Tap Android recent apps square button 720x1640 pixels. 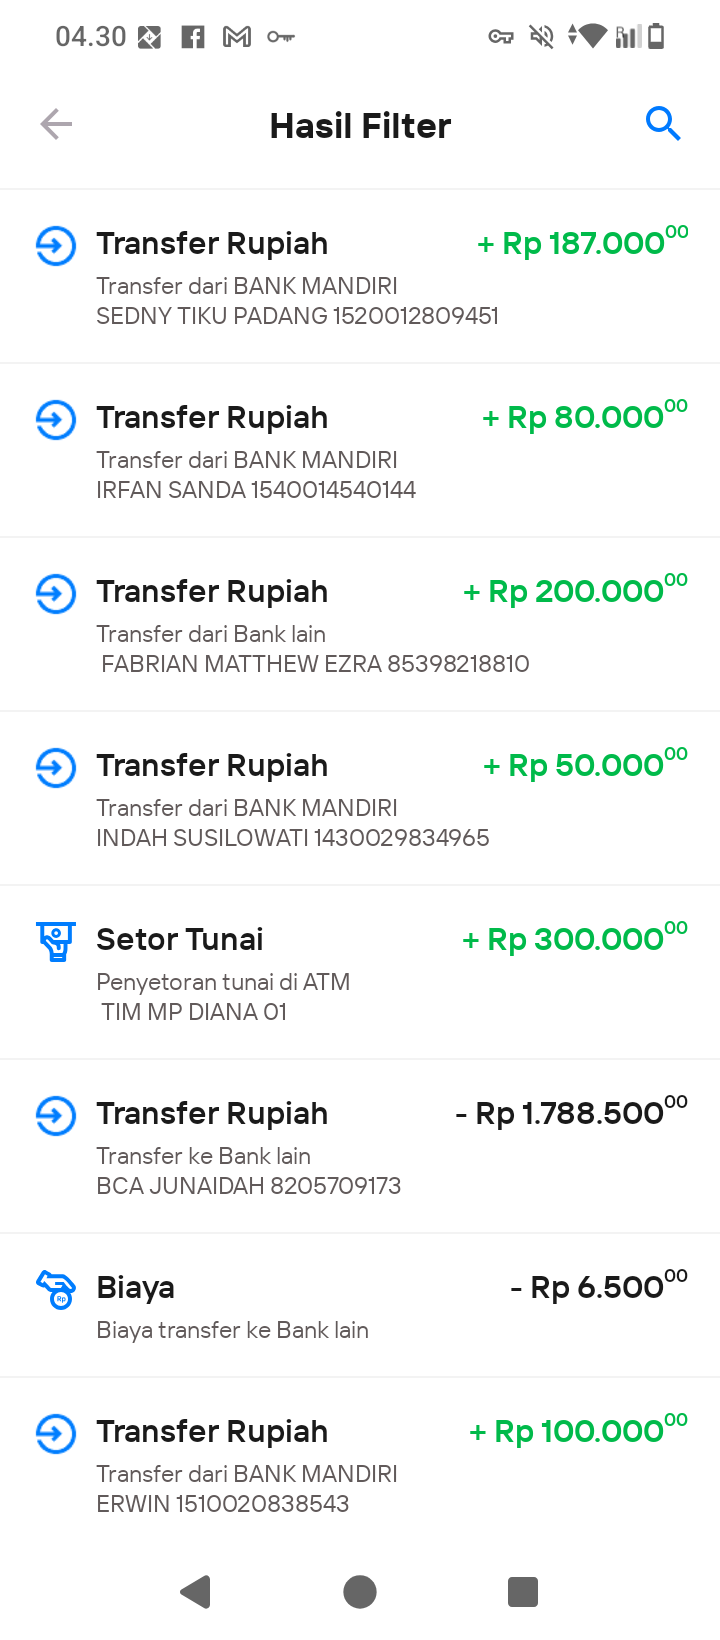click(523, 1591)
